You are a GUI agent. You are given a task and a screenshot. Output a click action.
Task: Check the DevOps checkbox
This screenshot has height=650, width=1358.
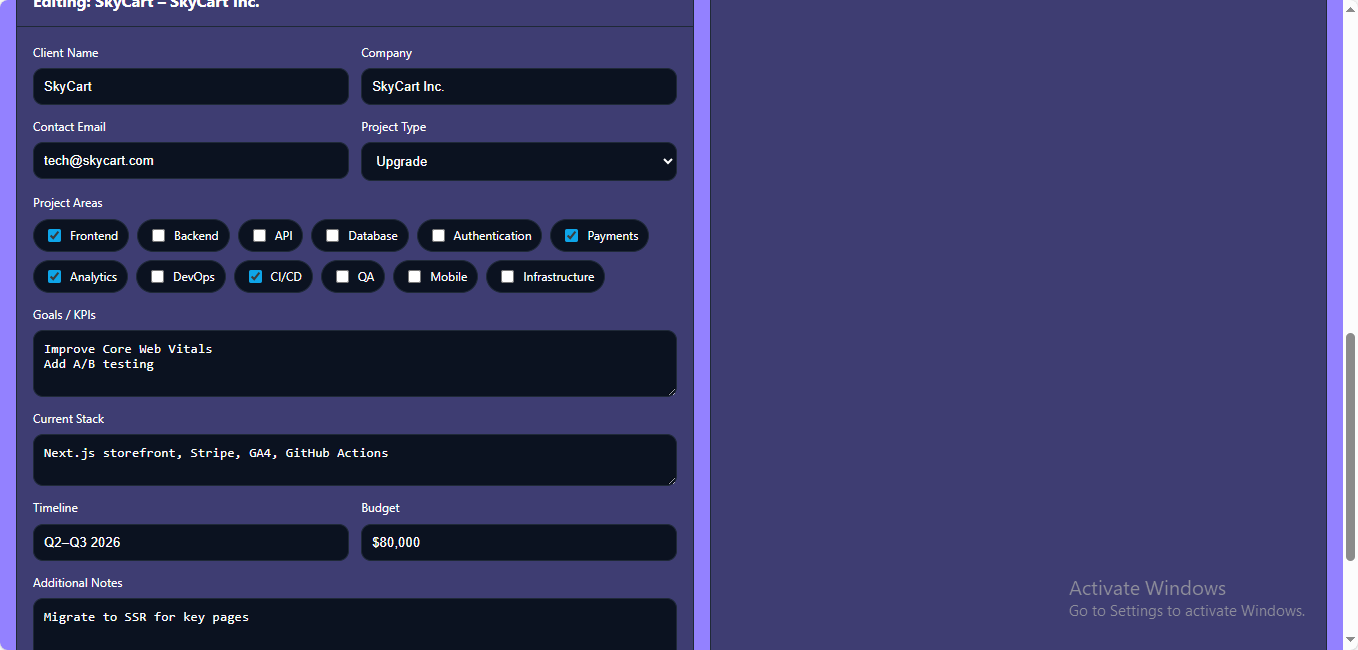(157, 277)
